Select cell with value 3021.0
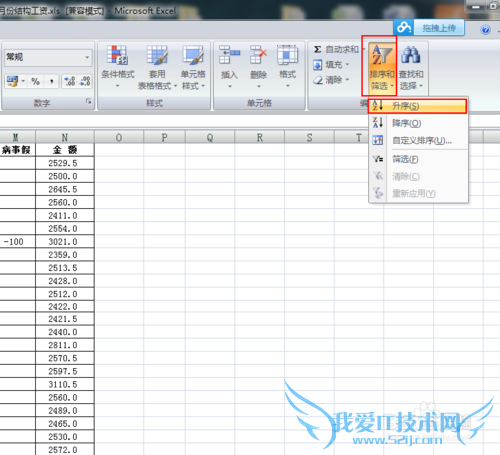Viewport: 500px width, 455px height. [x=65, y=242]
